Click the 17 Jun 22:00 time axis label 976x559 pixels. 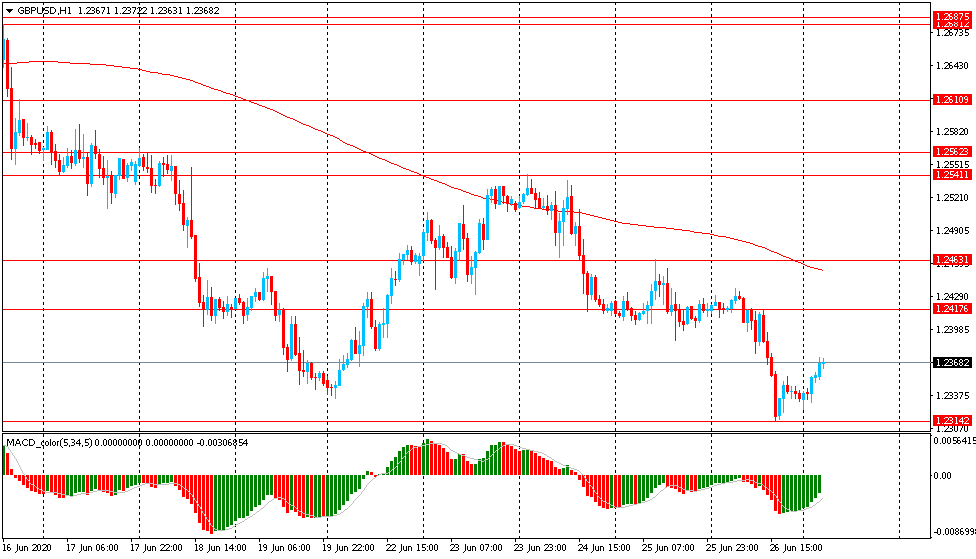coord(156,548)
